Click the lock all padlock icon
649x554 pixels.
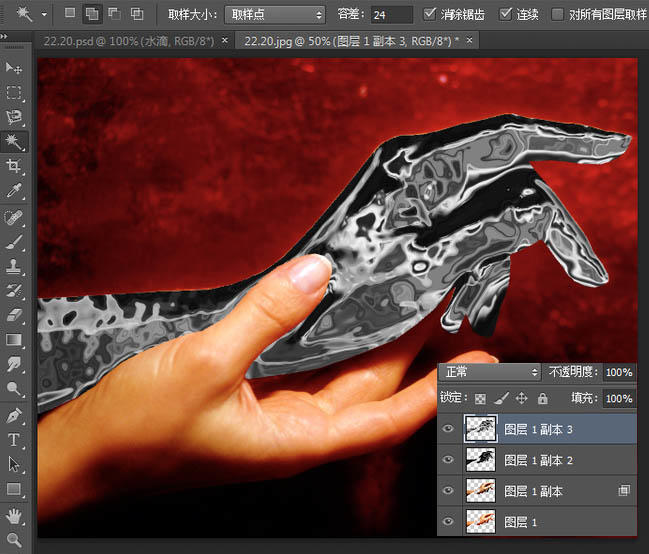click(x=543, y=398)
